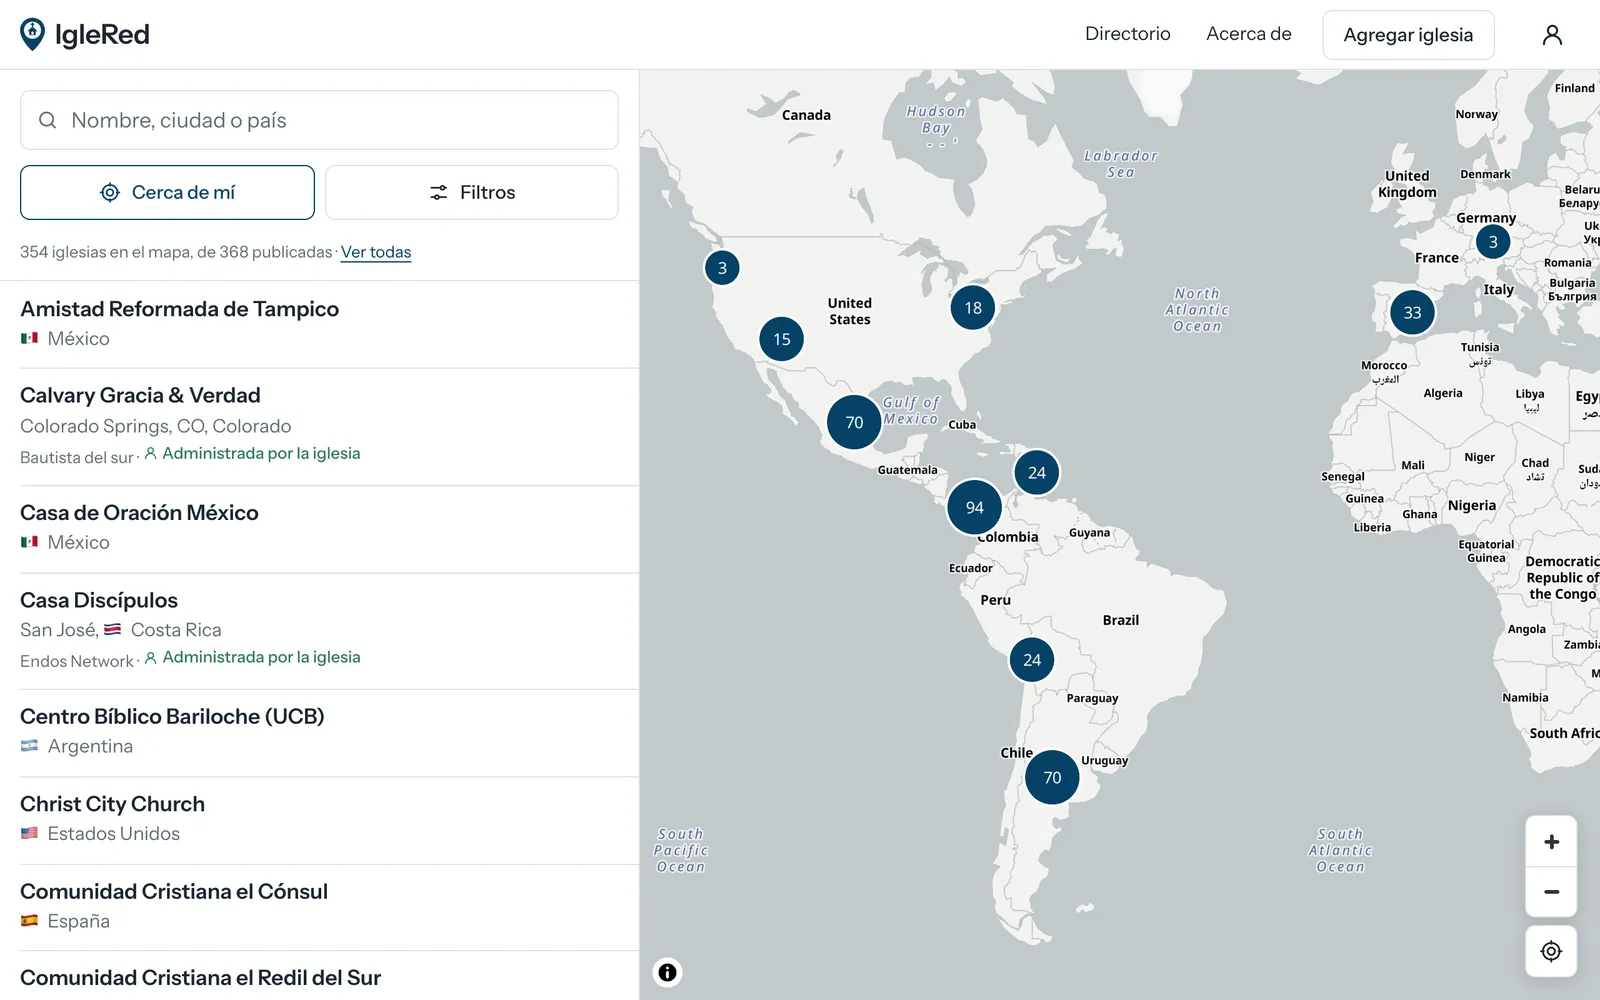Open the Filtros panel
Viewport: 1600px width, 1000px height.
[472, 192]
